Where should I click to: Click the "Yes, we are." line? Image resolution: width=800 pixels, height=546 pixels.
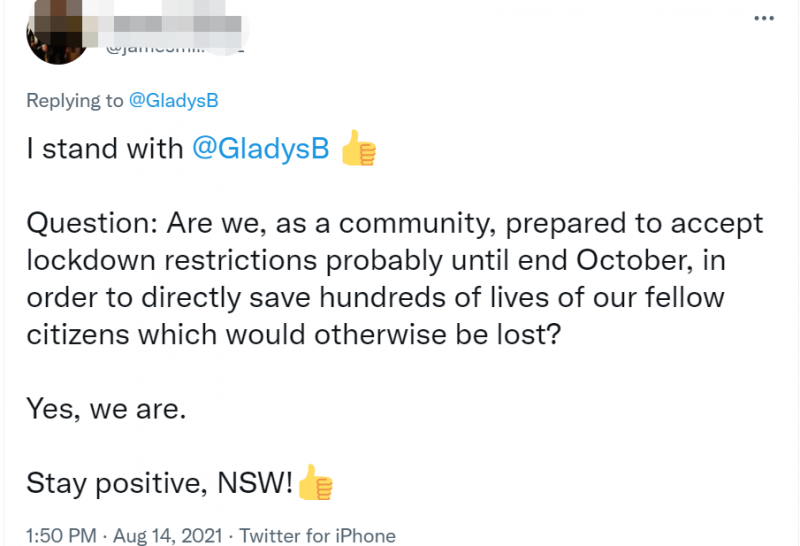(x=106, y=409)
